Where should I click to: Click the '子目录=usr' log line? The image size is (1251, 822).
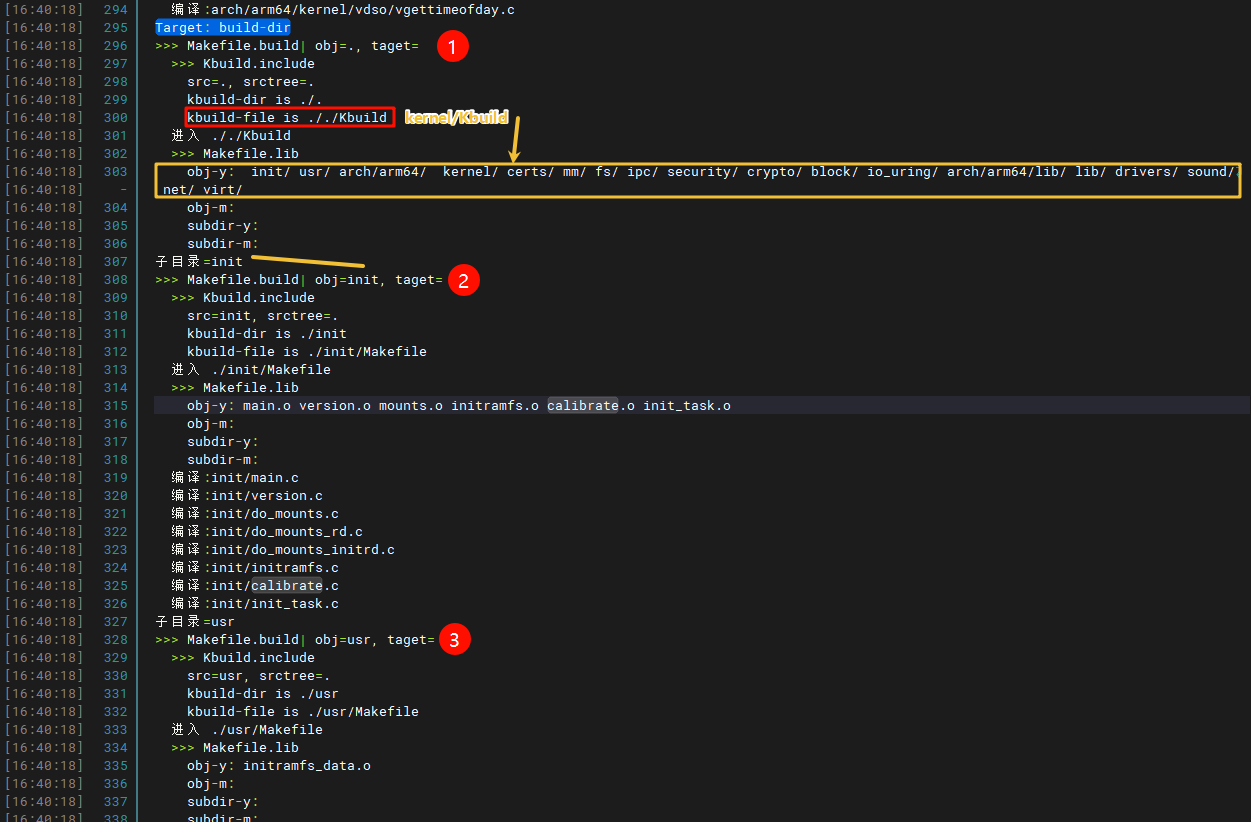(195, 622)
